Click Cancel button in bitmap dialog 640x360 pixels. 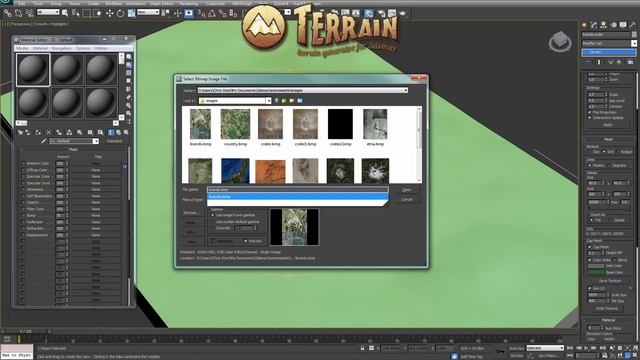(407, 200)
